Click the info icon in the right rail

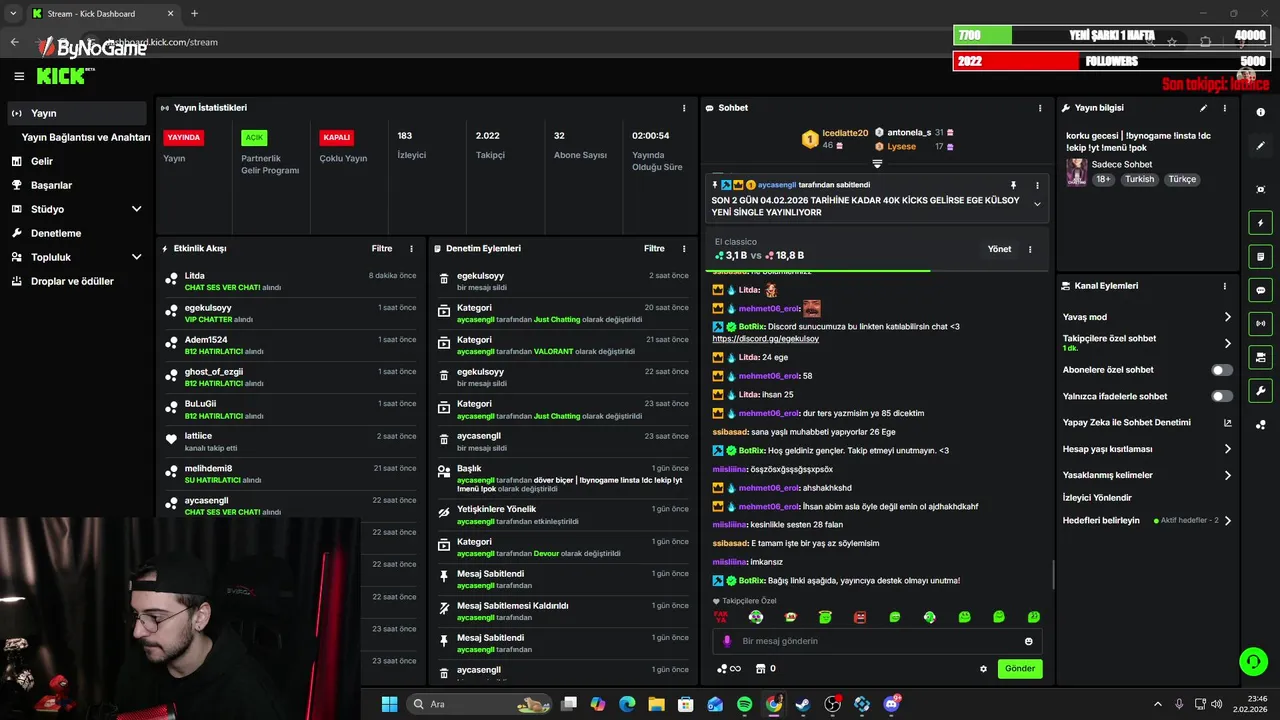point(1261,112)
